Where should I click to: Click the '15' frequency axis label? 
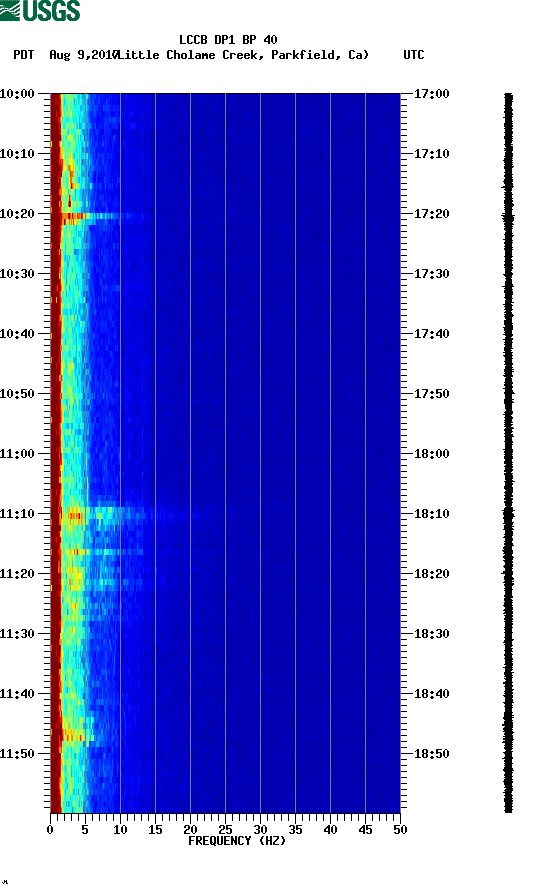[156, 830]
